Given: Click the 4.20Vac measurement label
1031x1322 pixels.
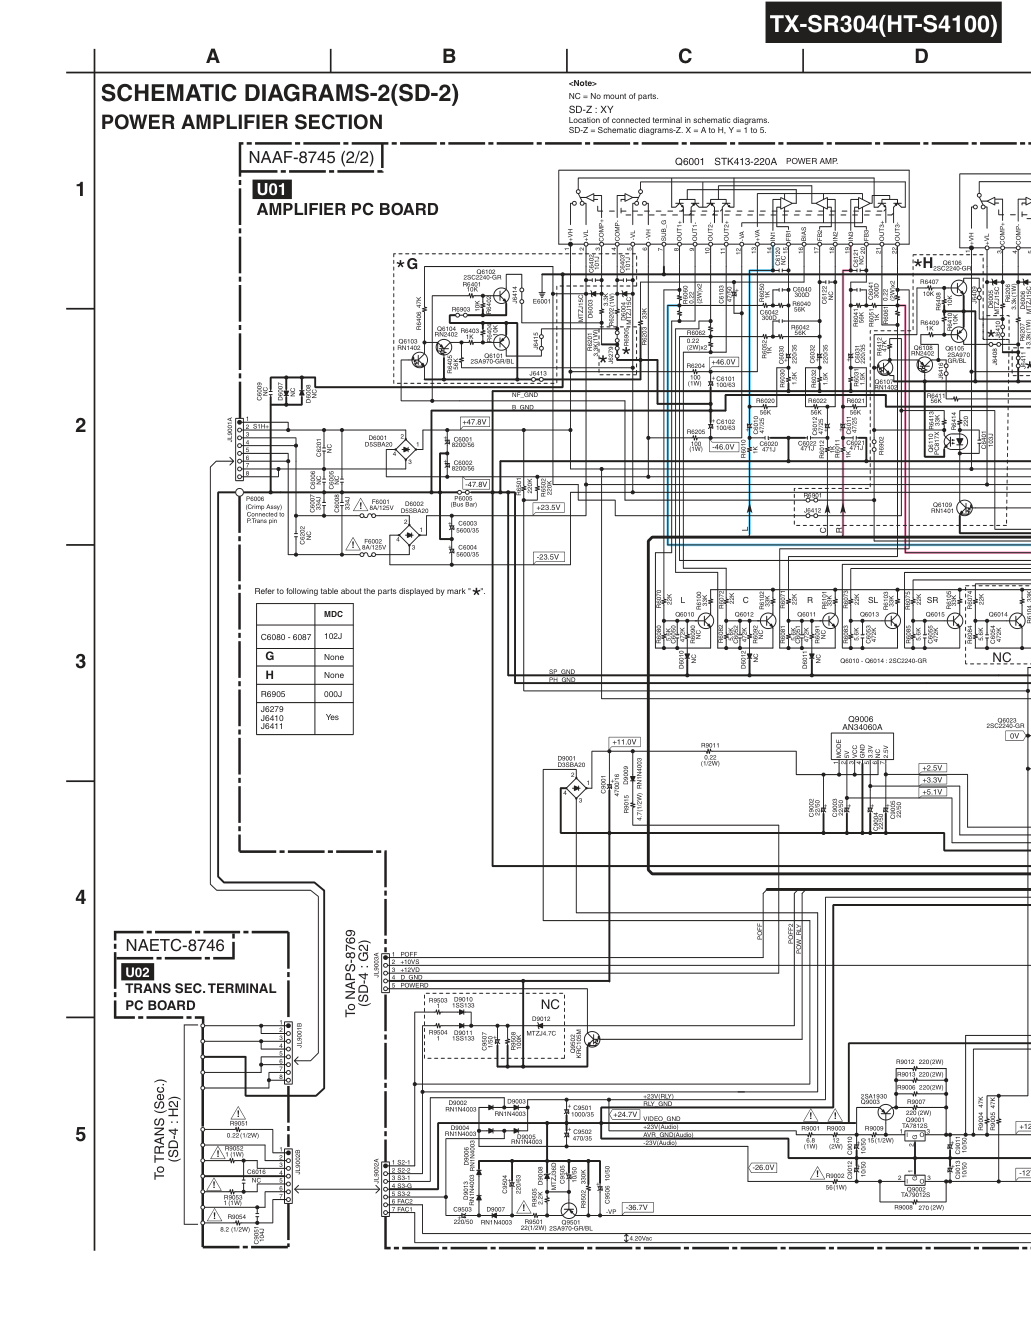Looking at the screenshot, I should coord(638,1238).
